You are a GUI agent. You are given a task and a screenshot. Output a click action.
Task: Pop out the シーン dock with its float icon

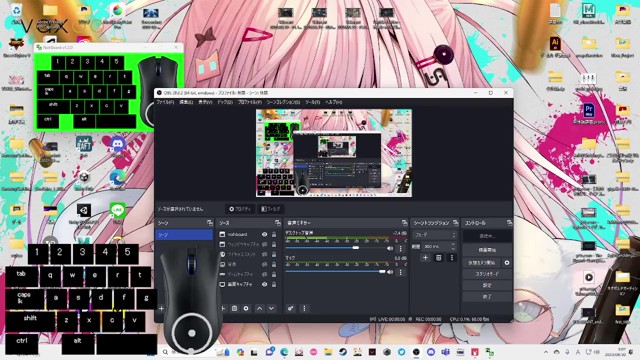tap(210, 223)
